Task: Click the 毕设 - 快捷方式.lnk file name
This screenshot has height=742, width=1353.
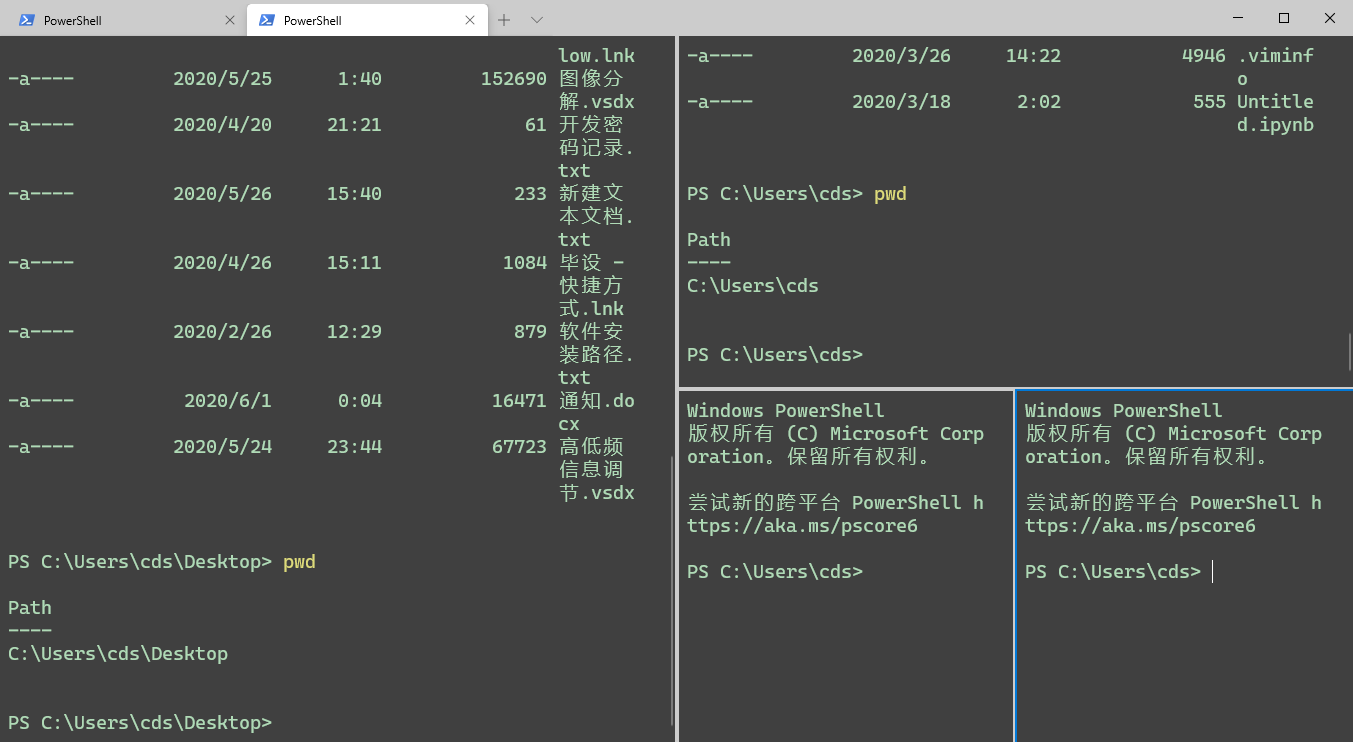Action: (592, 285)
